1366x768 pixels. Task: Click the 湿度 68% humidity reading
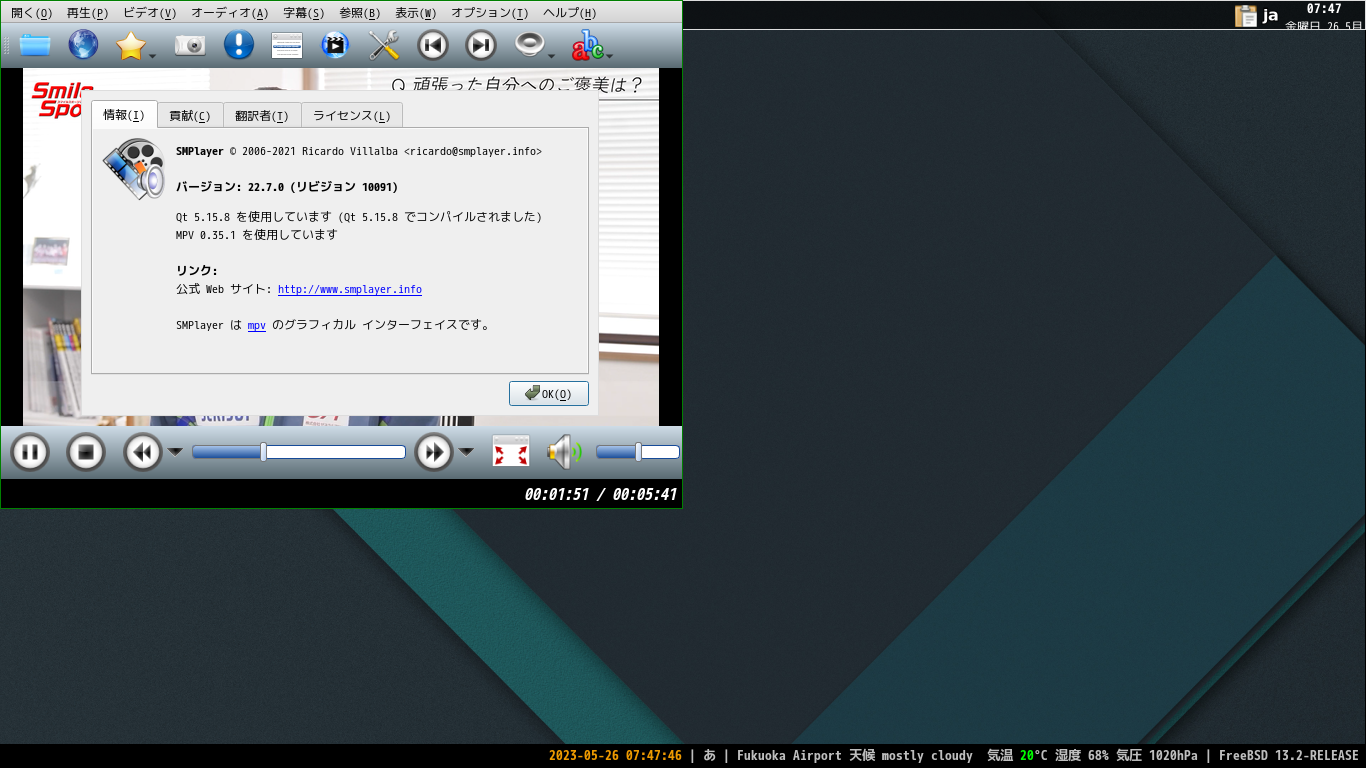coord(1081,756)
